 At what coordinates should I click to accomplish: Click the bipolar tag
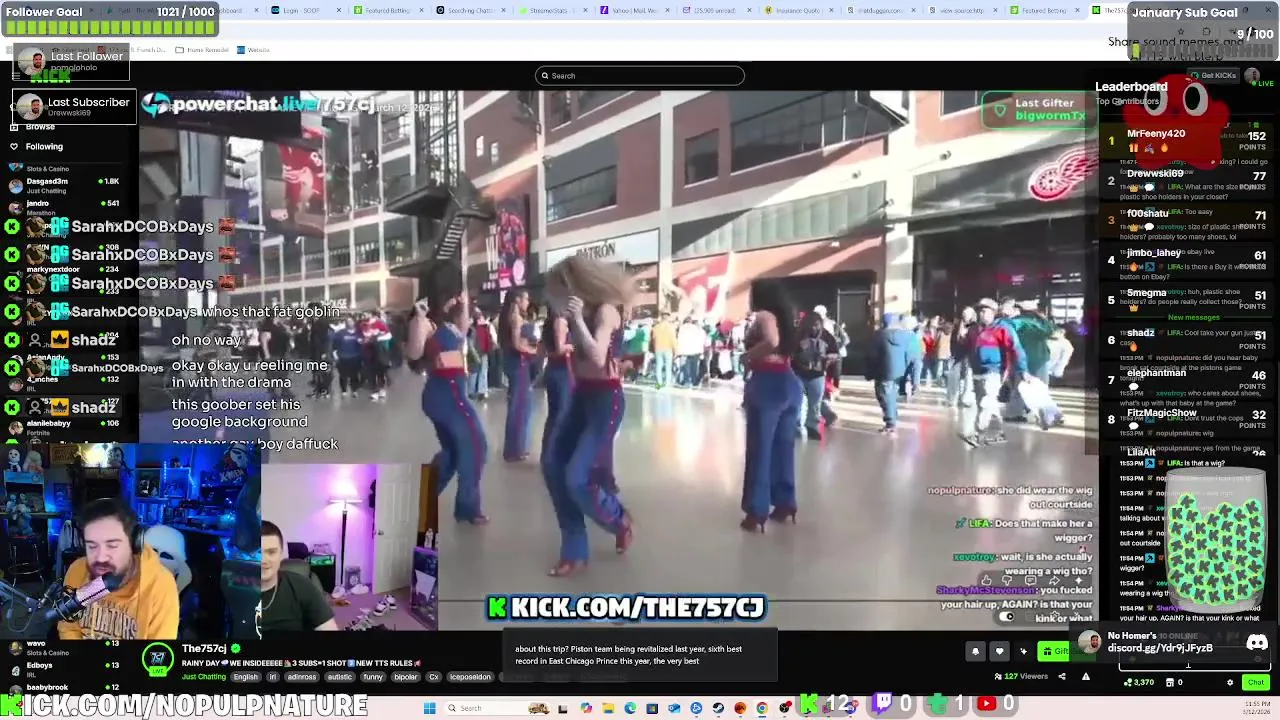click(406, 677)
